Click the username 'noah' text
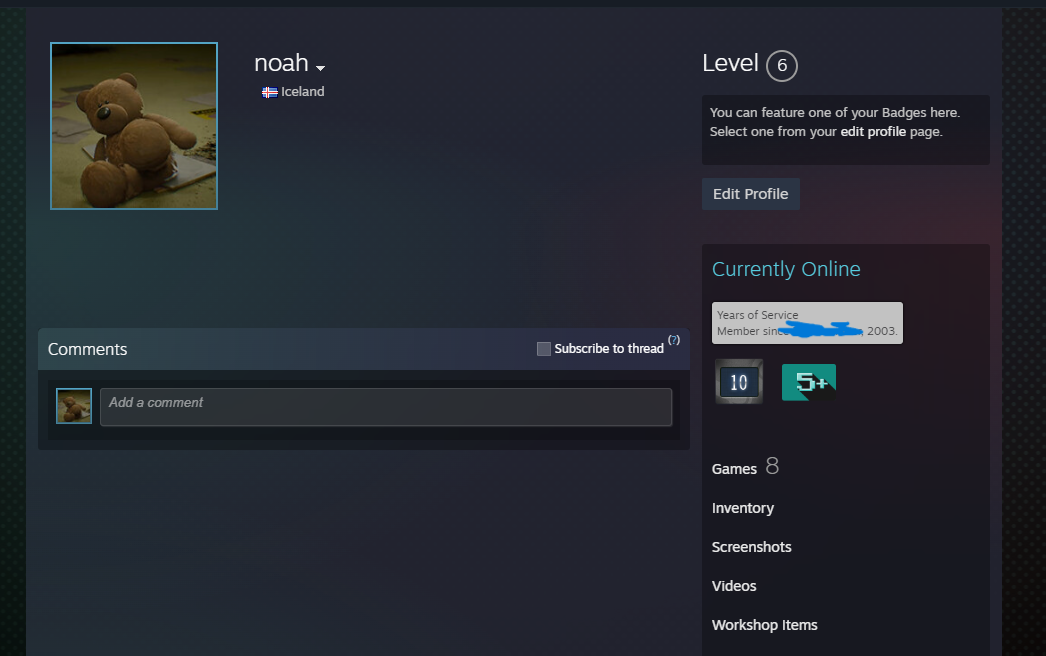Image resolution: width=1046 pixels, height=656 pixels. (x=281, y=63)
